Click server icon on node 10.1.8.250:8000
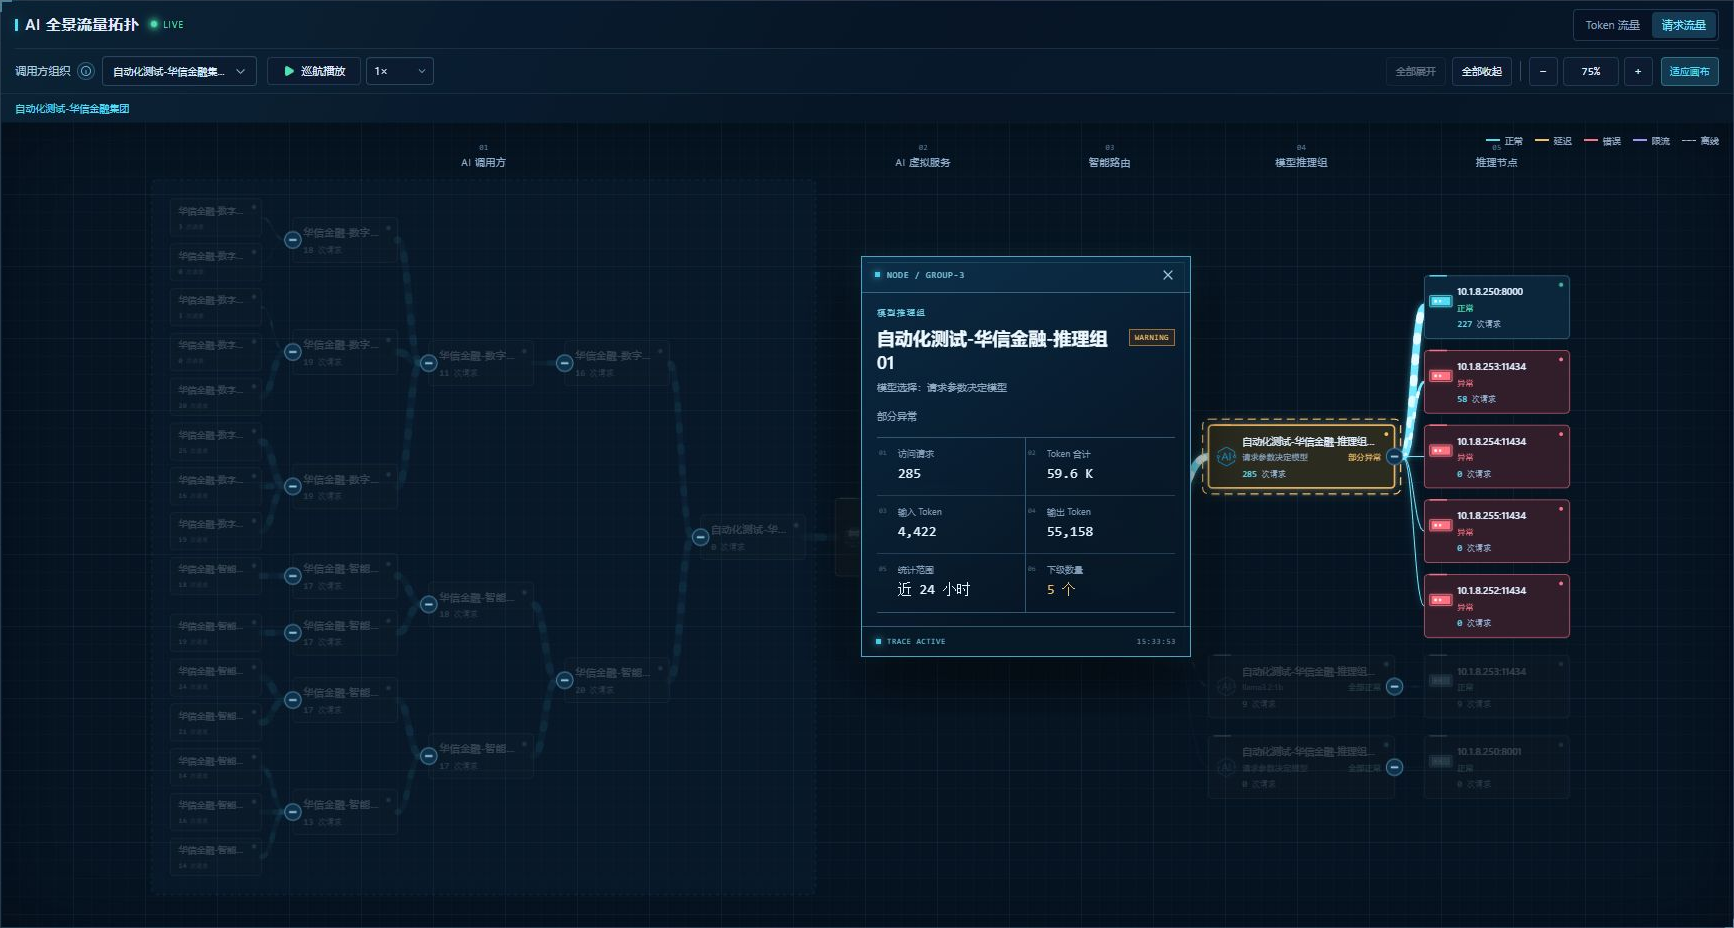Viewport: 1734px width, 928px height. pos(1440,301)
